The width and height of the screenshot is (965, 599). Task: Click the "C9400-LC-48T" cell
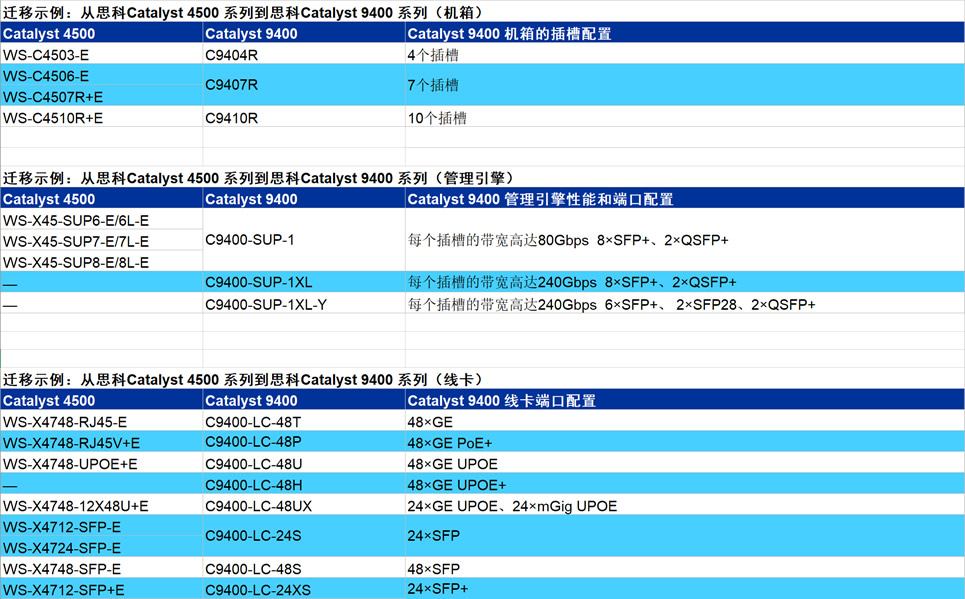pos(304,421)
